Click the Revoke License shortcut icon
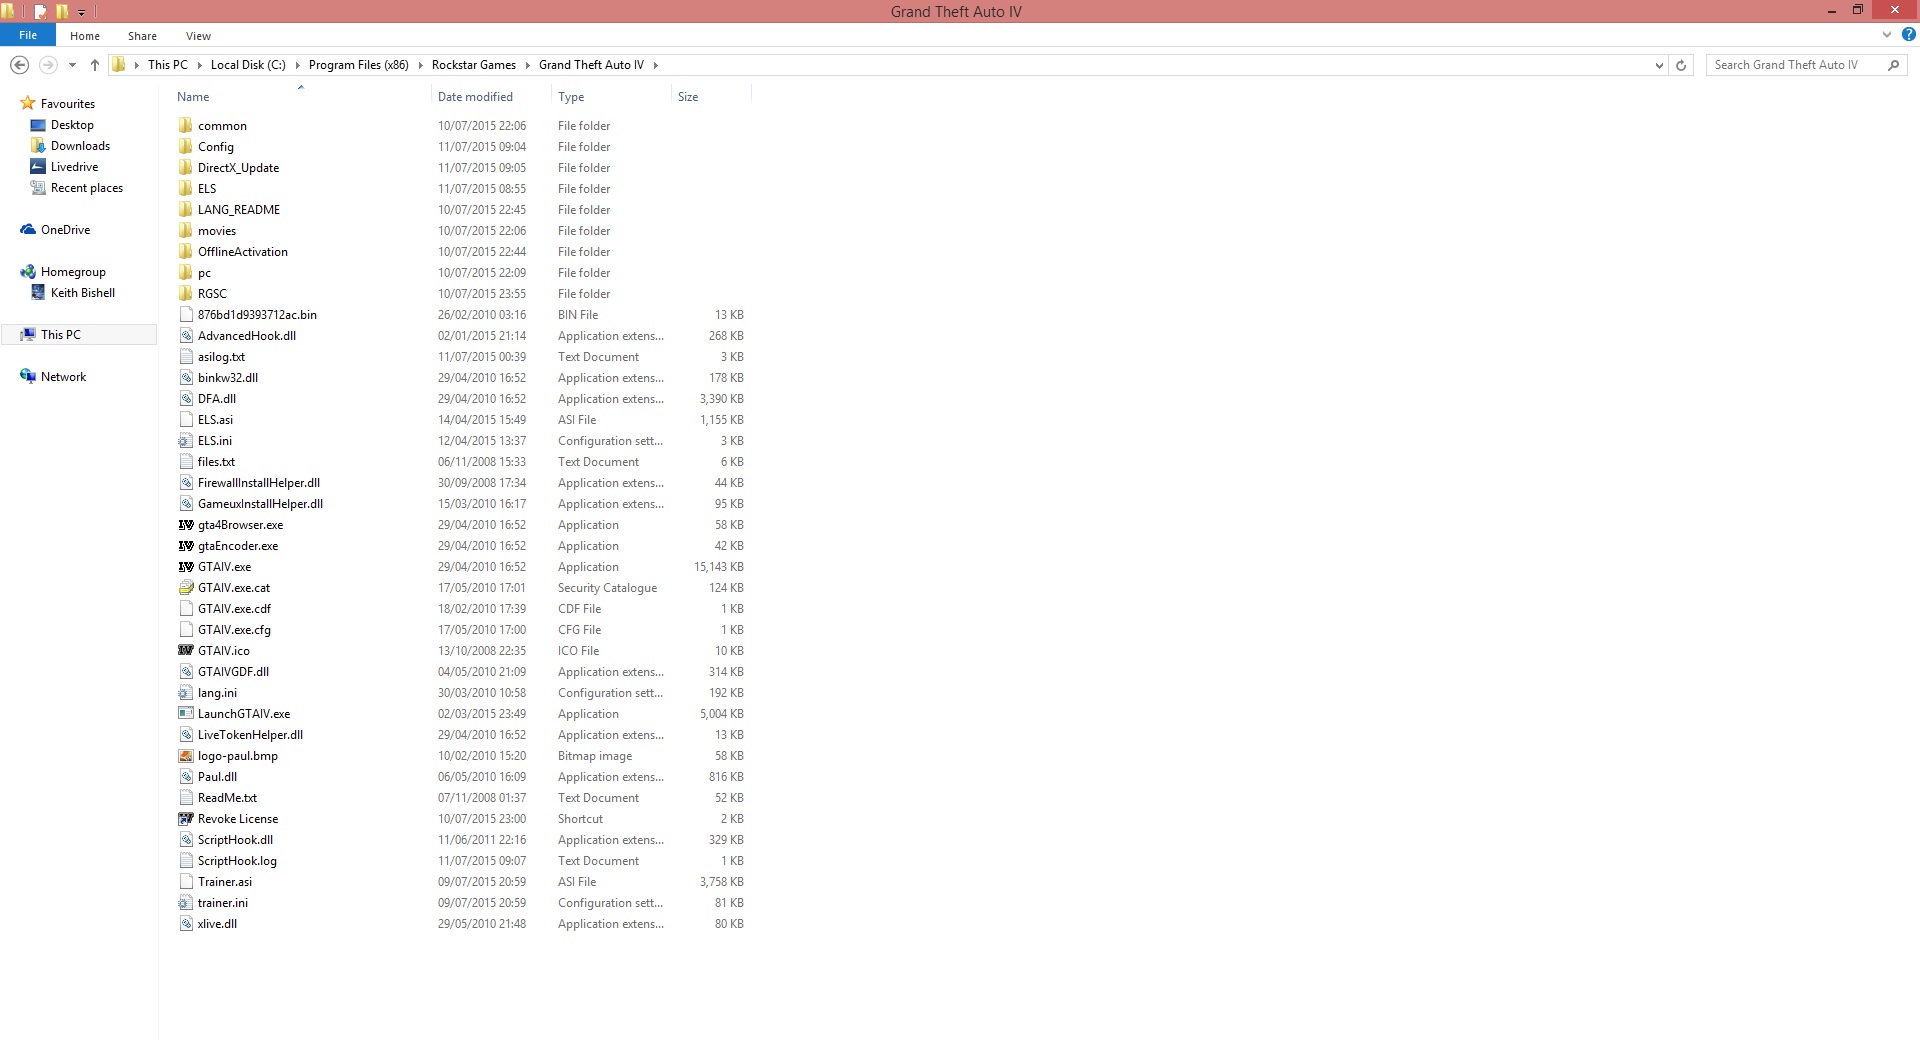This screenshot has width=1920, height=1040. pyautogui.click(x=186, y=819)
